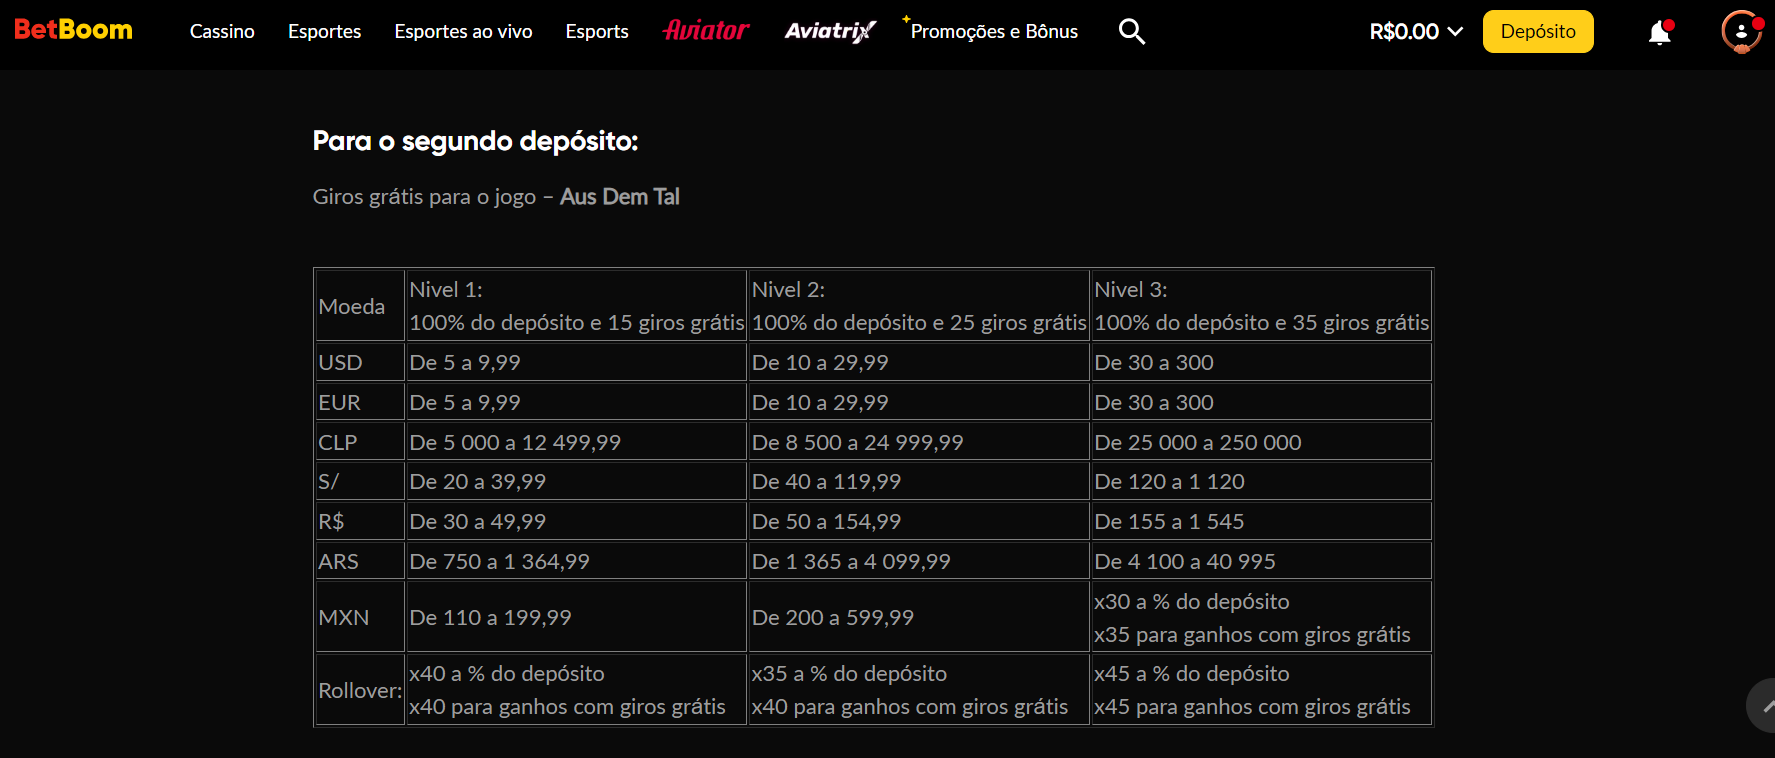Open the Esportes menu
The image size is (1775, 758).
(324, 31)
